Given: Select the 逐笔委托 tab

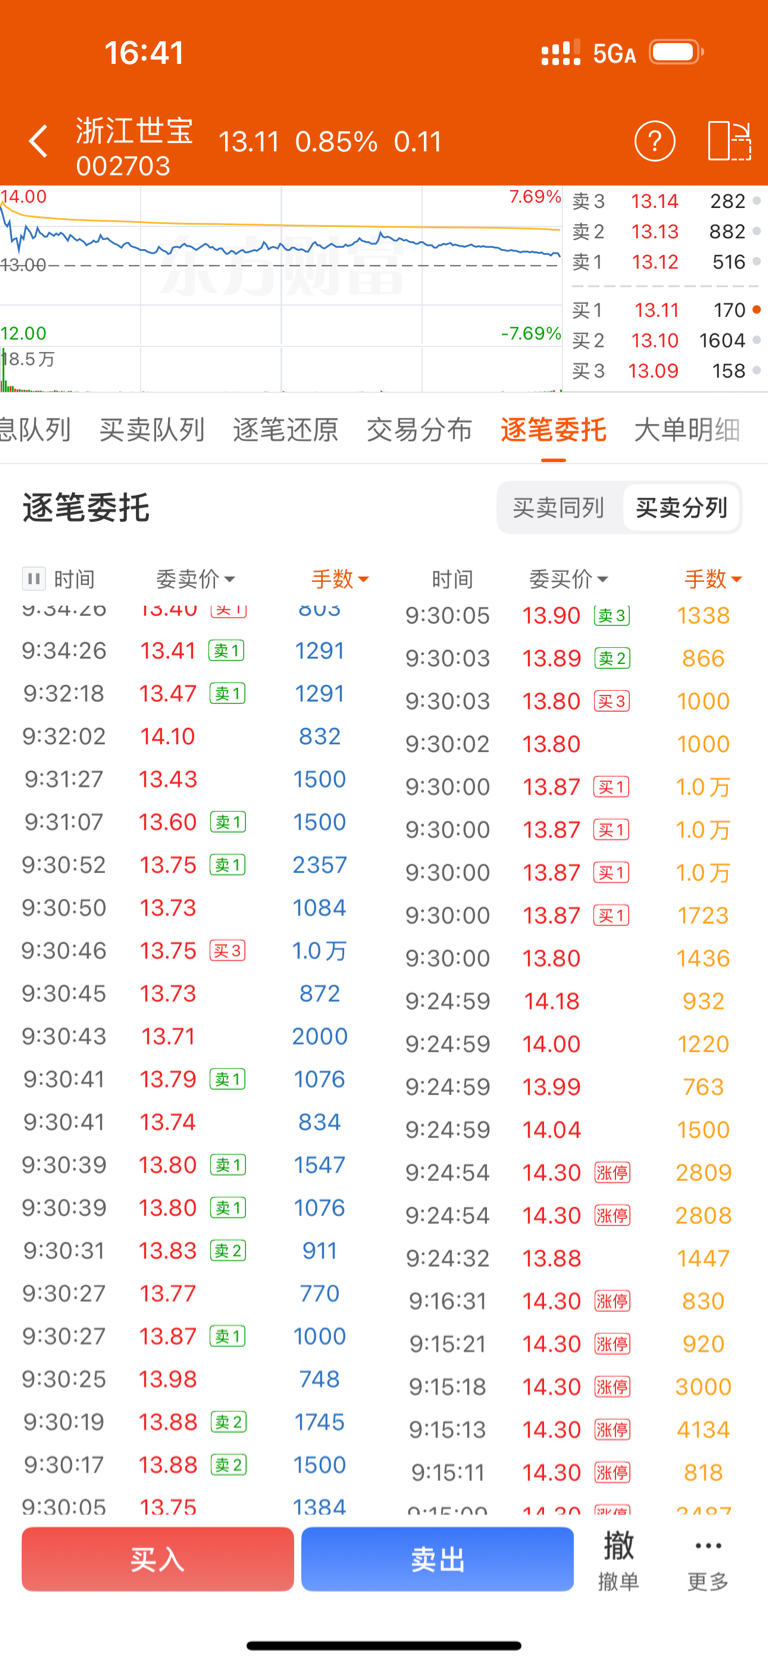Looking at the screenshot, I should click(553, 430).
